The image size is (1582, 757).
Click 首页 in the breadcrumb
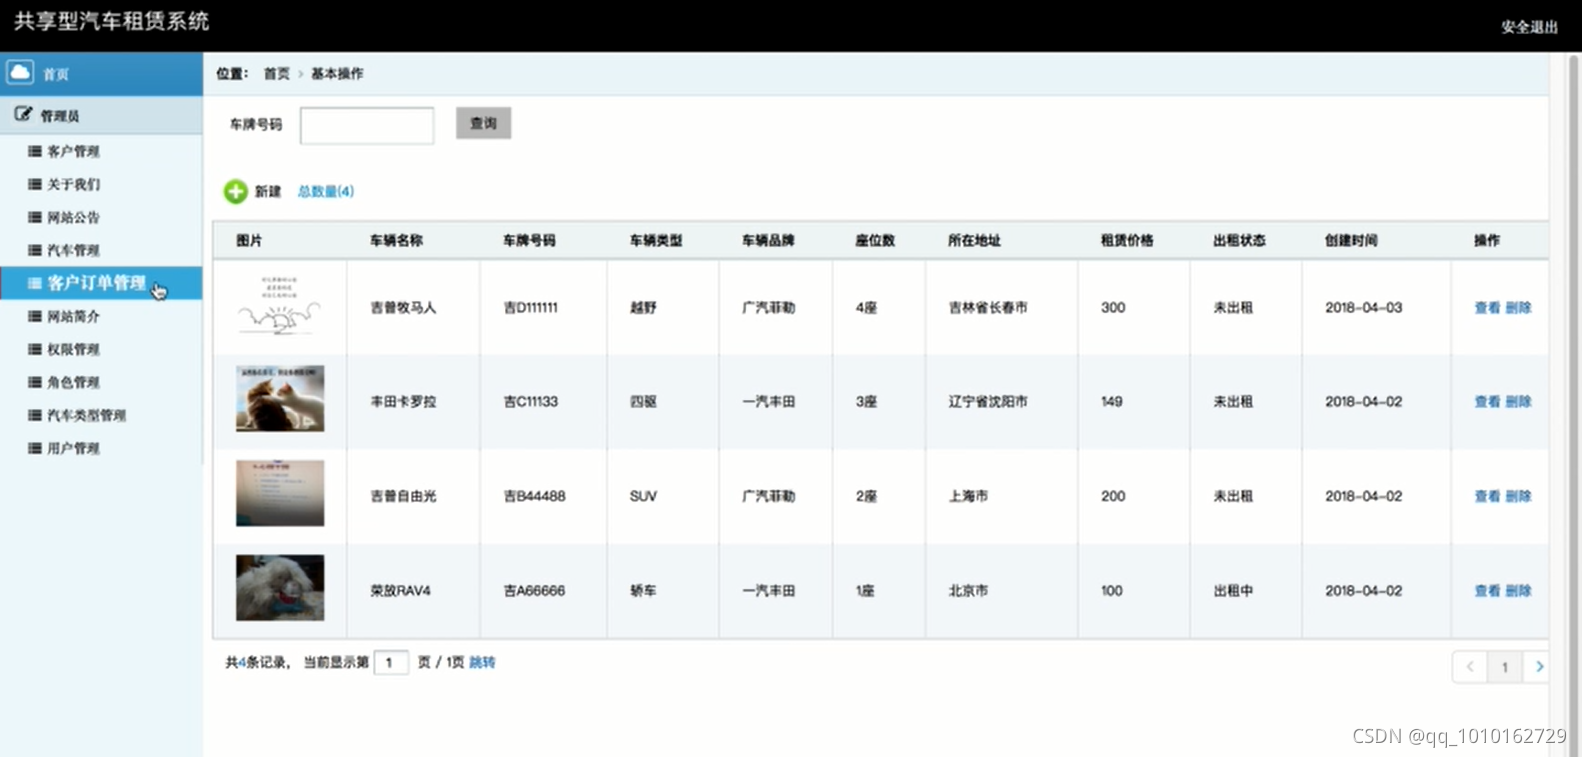point(277,73)
